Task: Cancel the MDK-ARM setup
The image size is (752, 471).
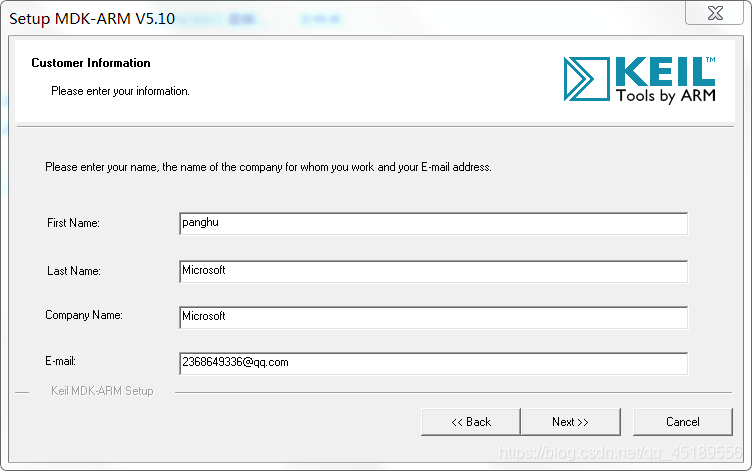Action: click(x=683, y=422)
